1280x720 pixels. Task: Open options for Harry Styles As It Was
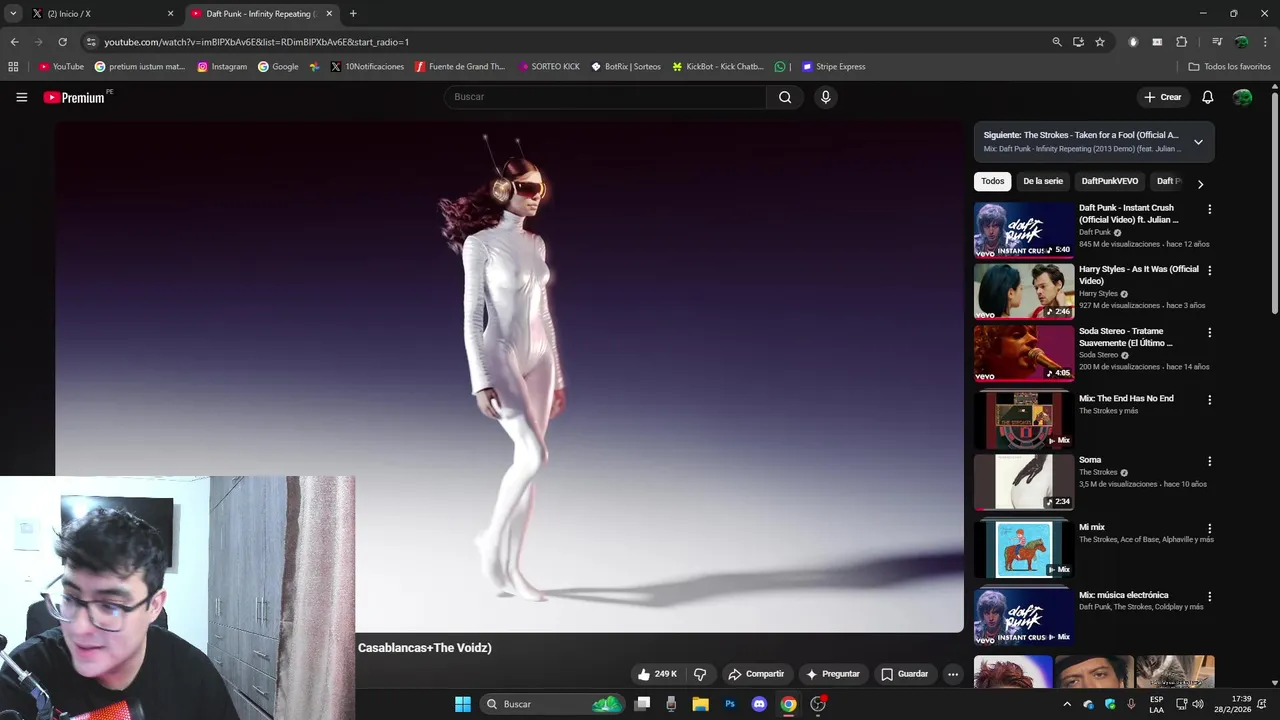click(1209, 271)
